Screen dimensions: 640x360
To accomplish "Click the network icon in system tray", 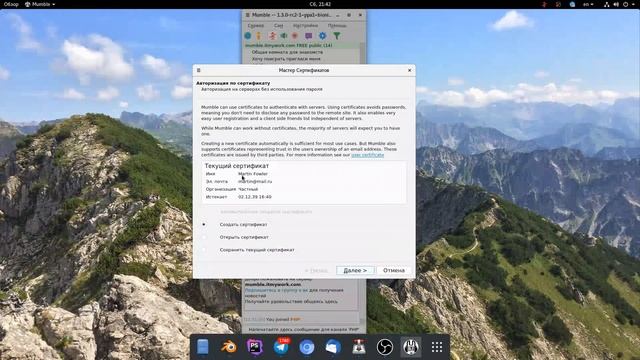I will click(607, 4).
